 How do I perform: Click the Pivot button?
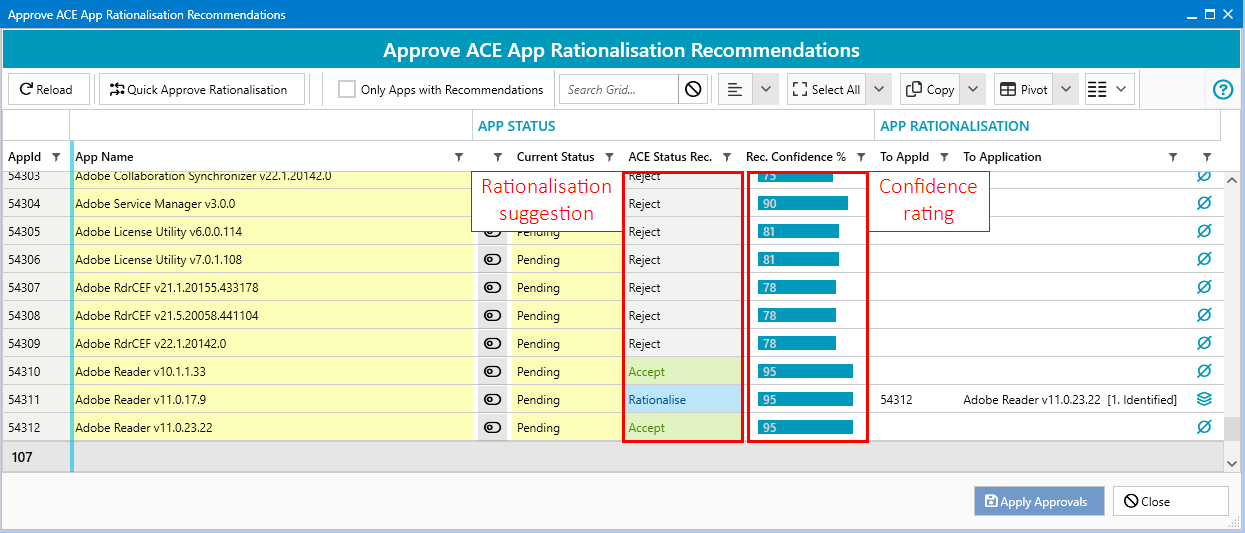coord(1023,89)
